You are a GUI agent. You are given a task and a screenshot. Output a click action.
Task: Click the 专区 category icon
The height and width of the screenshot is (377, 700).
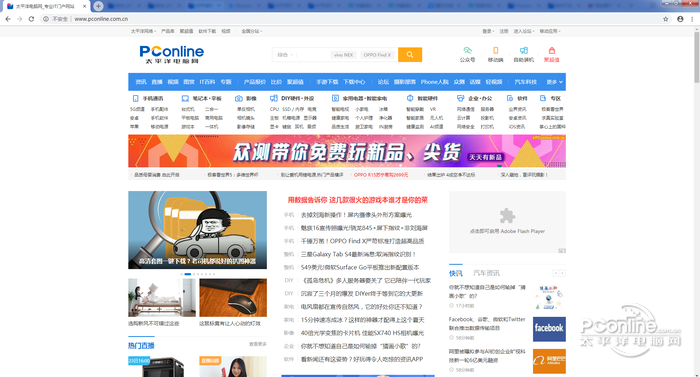click(543, 98)
